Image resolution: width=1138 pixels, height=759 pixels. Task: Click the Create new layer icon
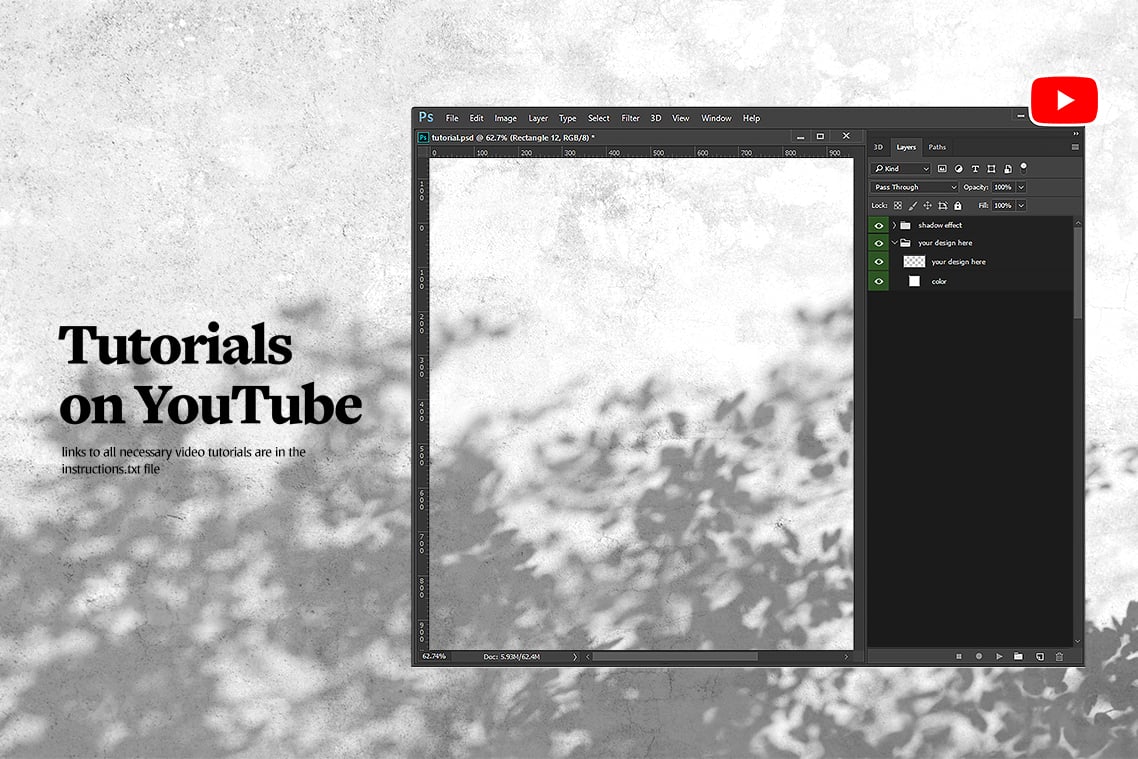click(x=1040, y=656)
